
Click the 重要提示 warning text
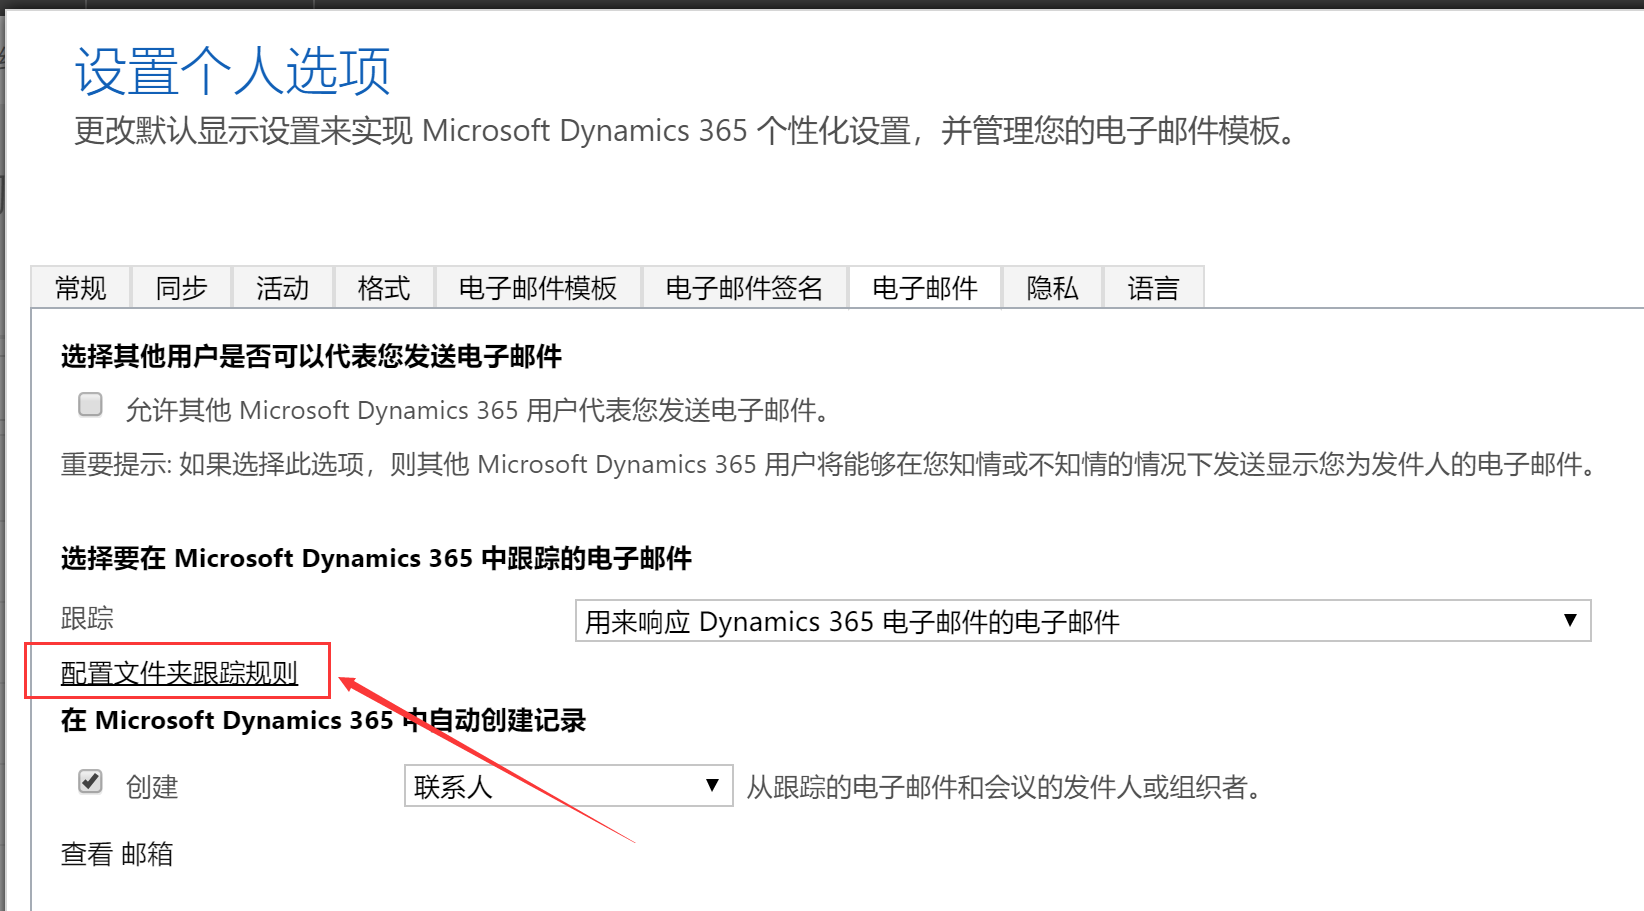tap(830, 464)
